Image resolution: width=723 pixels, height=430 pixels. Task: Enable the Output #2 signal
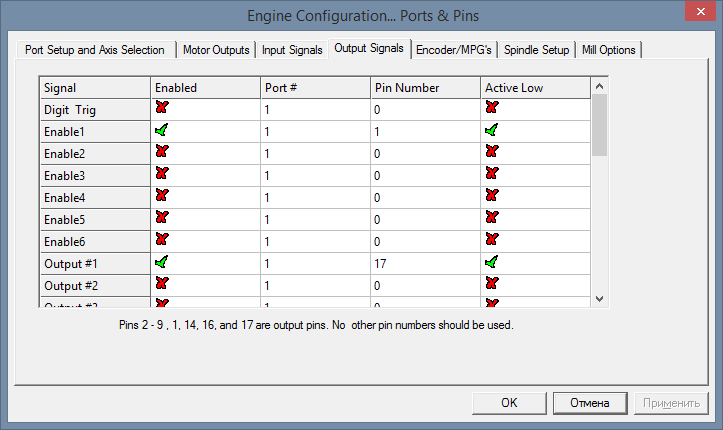[x=161, y=284]
